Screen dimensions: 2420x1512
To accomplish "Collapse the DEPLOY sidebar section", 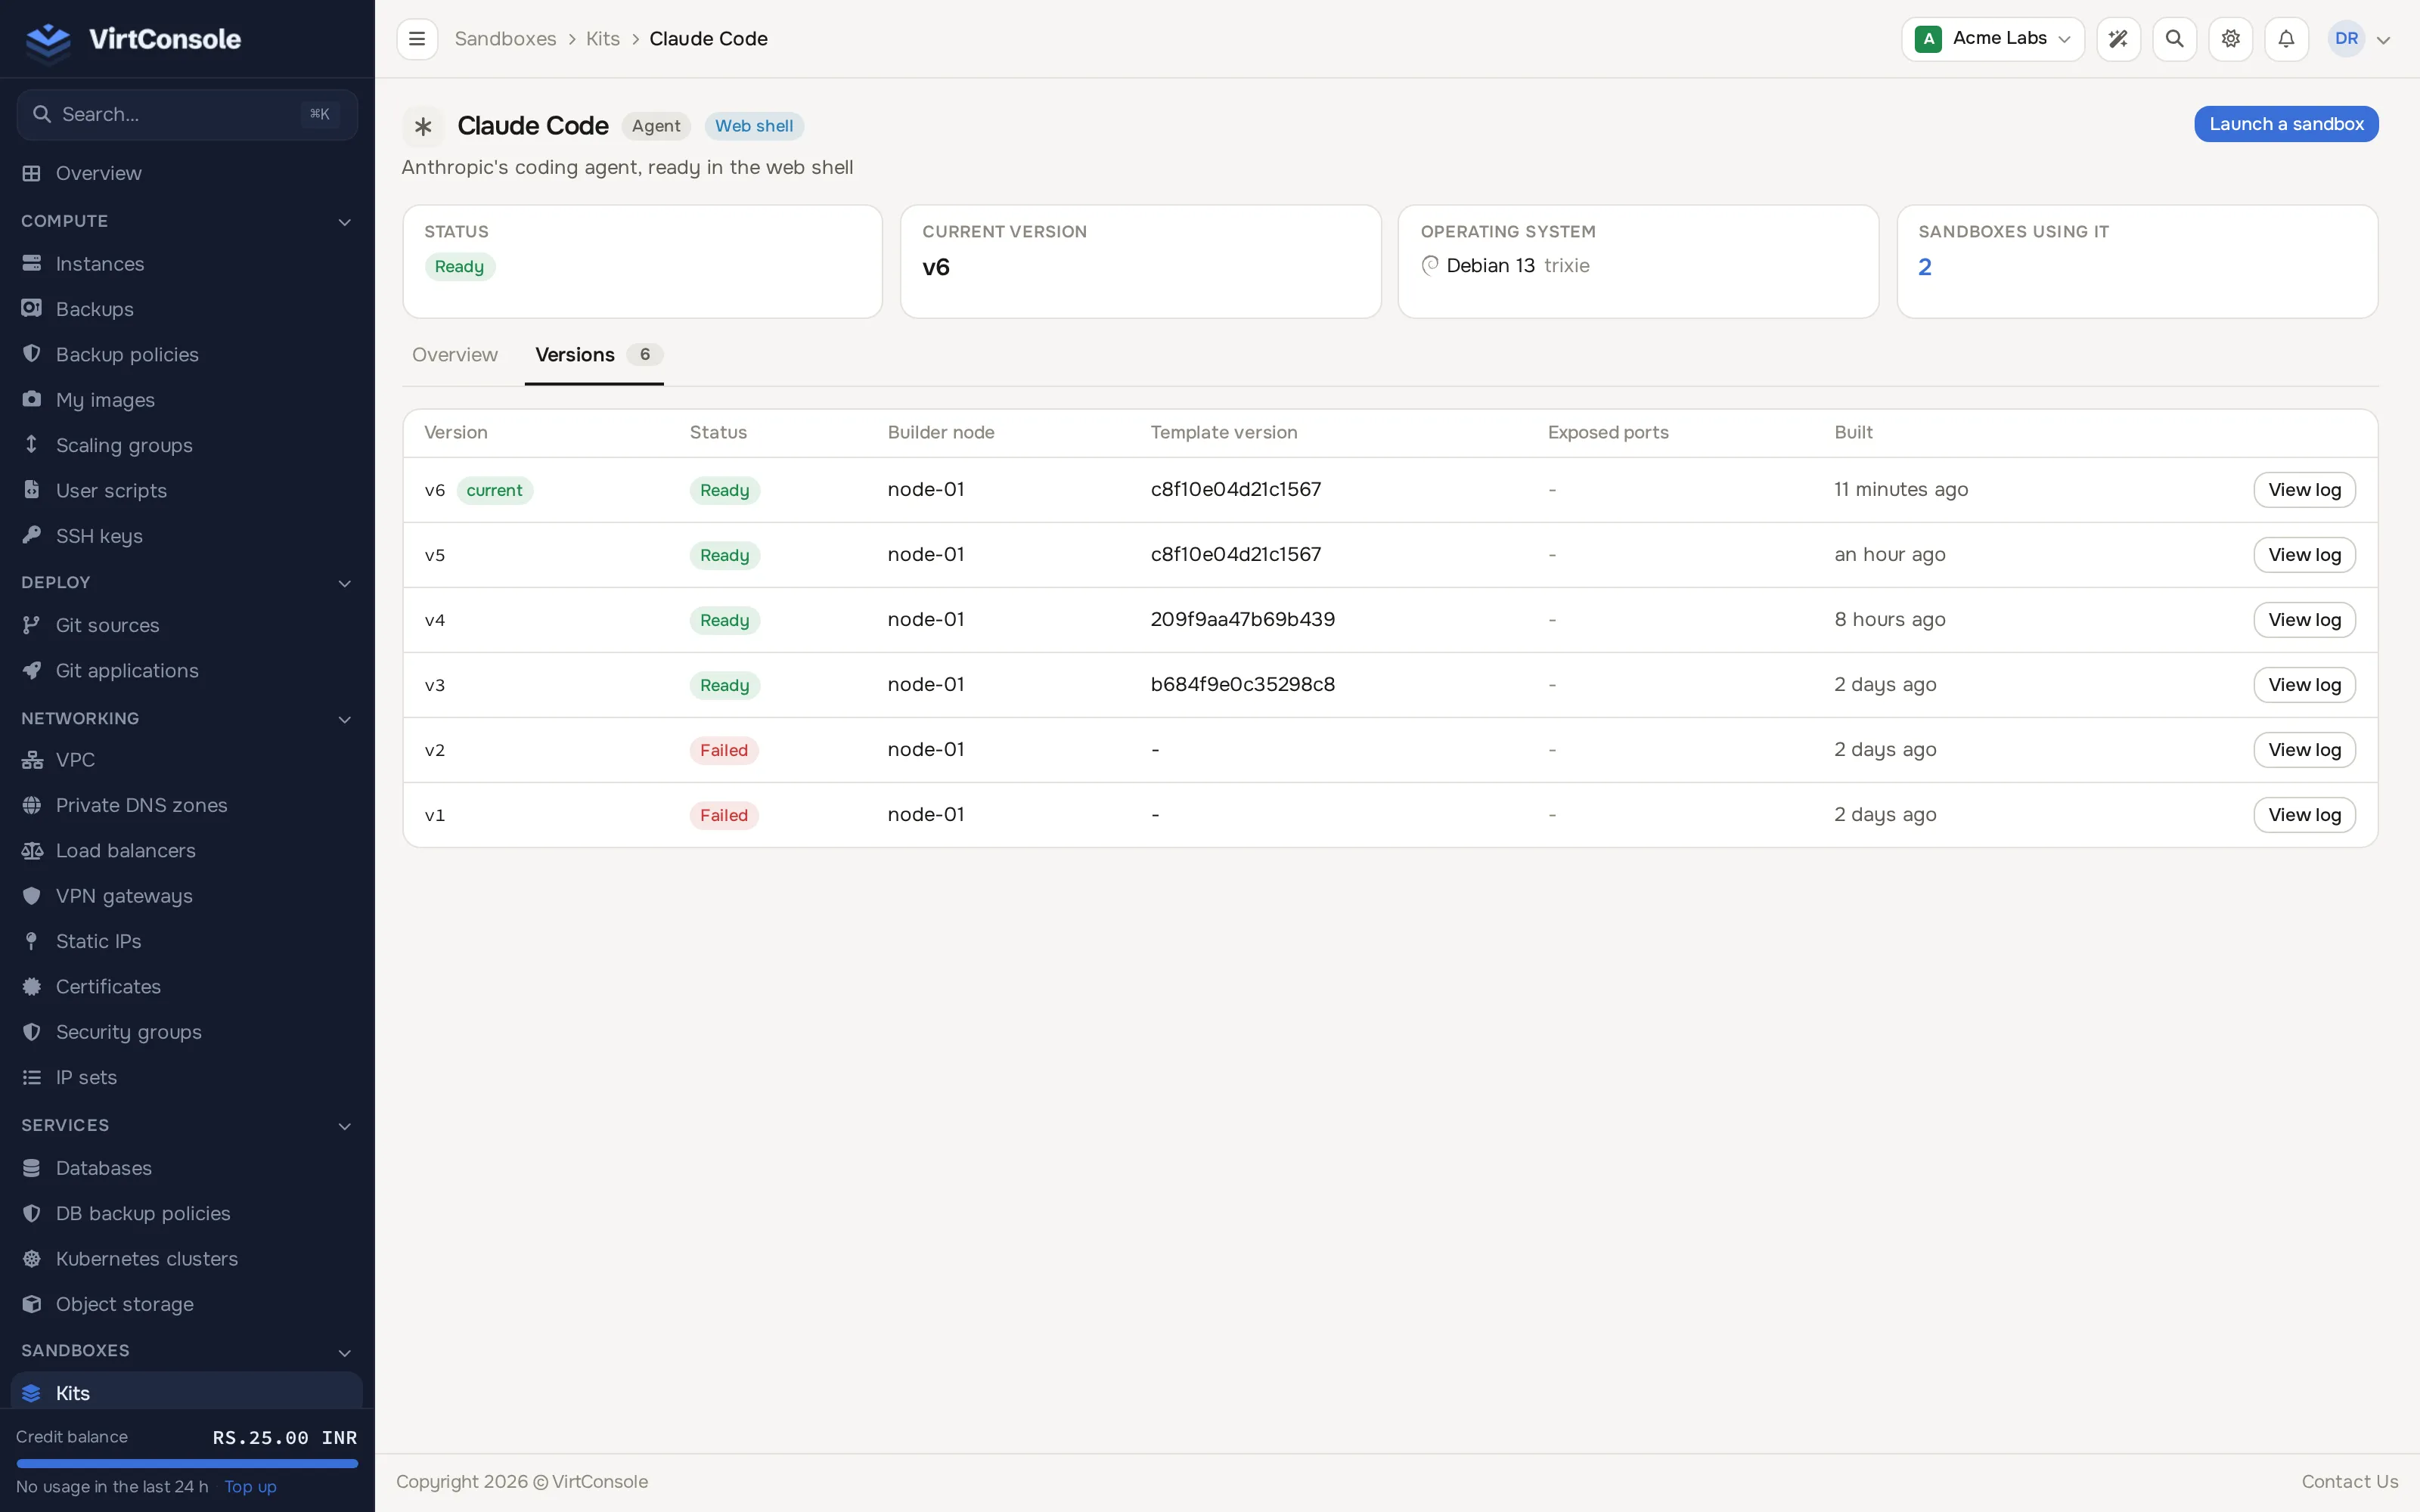I will [x=344, y=583].
